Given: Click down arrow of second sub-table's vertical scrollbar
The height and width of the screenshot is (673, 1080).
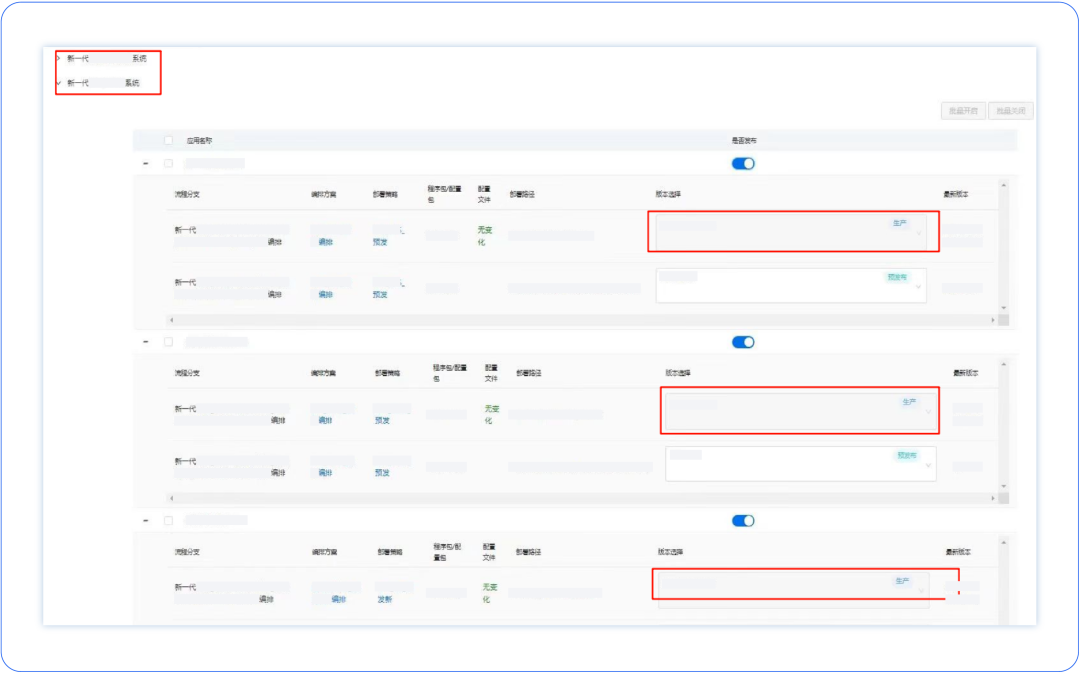Looking at the screenshot, I should 1004,486.
